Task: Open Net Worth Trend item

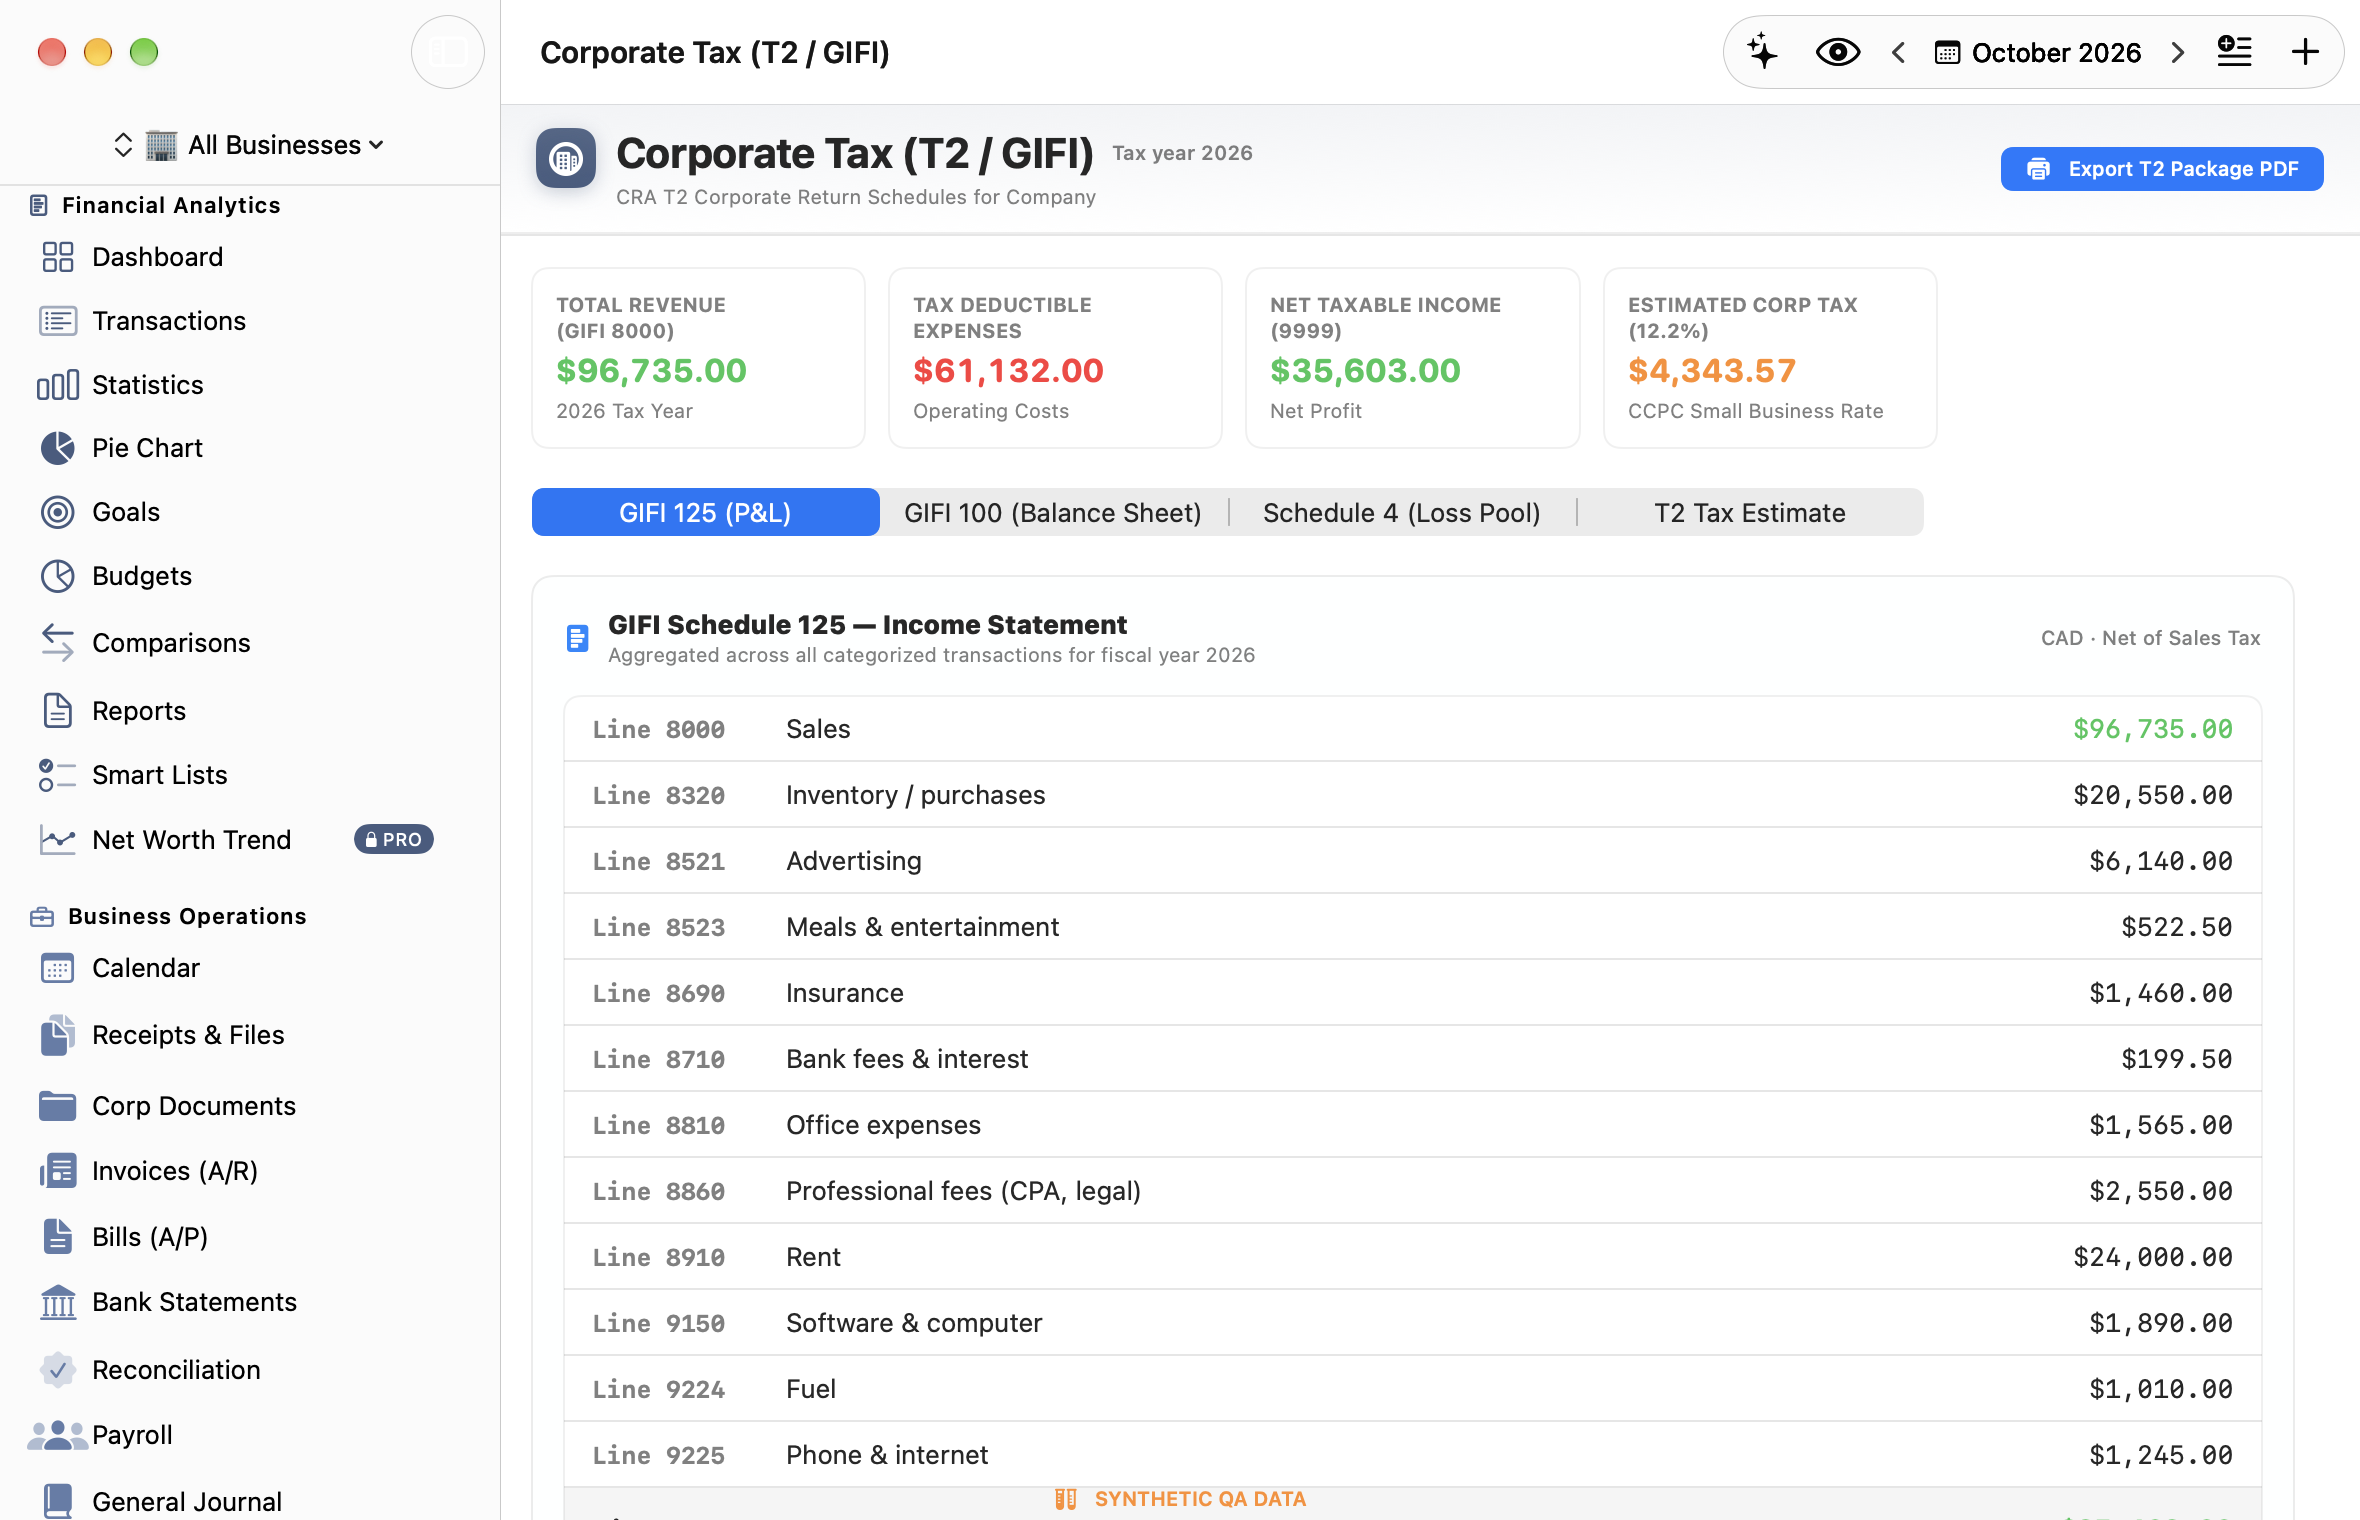Action: point(191,840)
